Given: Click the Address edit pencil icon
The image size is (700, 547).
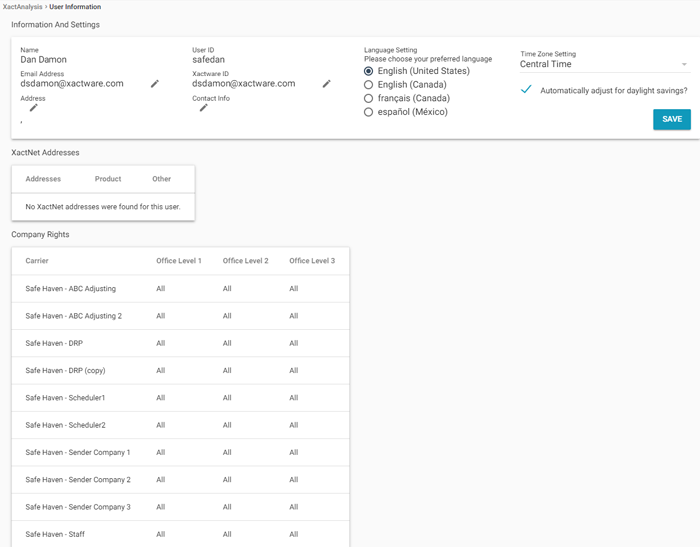Looking at the screenshot, I should coord(33,108).
